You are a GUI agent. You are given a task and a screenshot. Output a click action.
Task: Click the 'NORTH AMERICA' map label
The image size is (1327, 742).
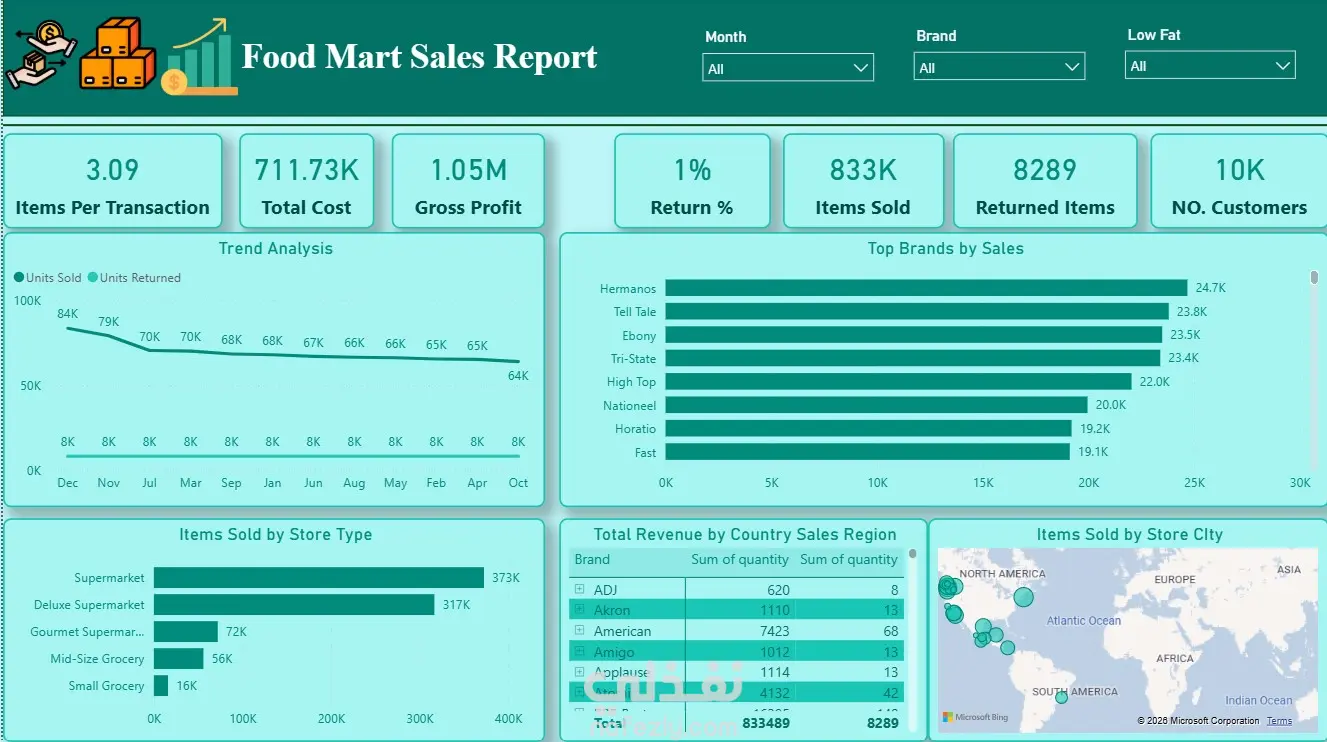click(x=1002, y=574)
